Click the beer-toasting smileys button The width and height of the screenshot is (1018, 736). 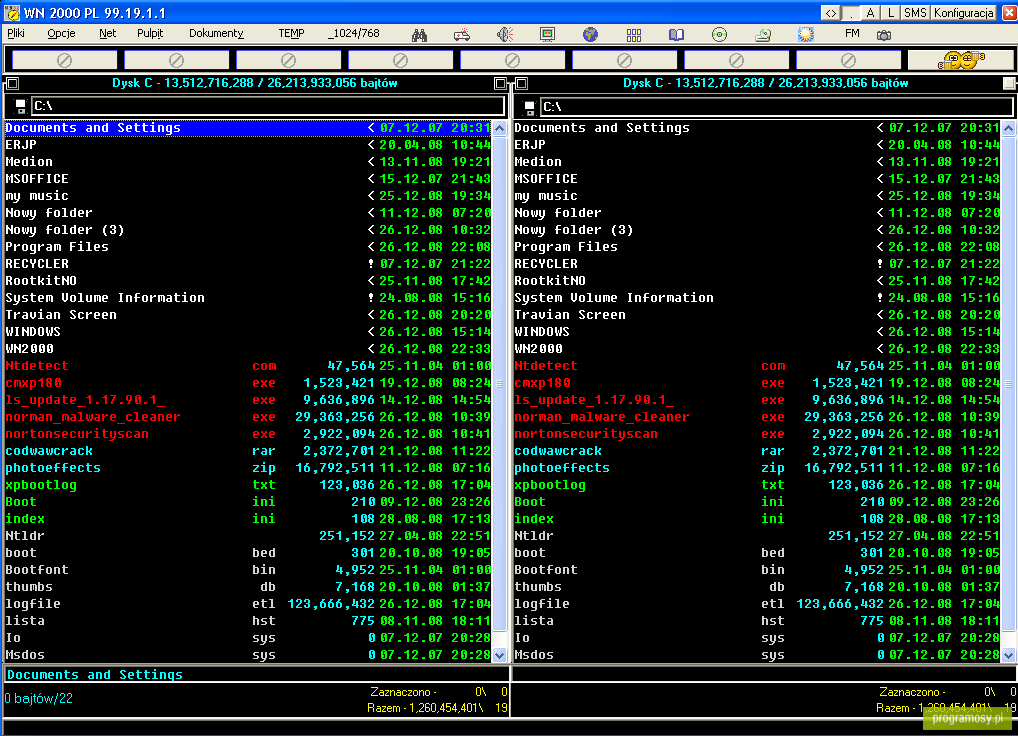[961, 60]
